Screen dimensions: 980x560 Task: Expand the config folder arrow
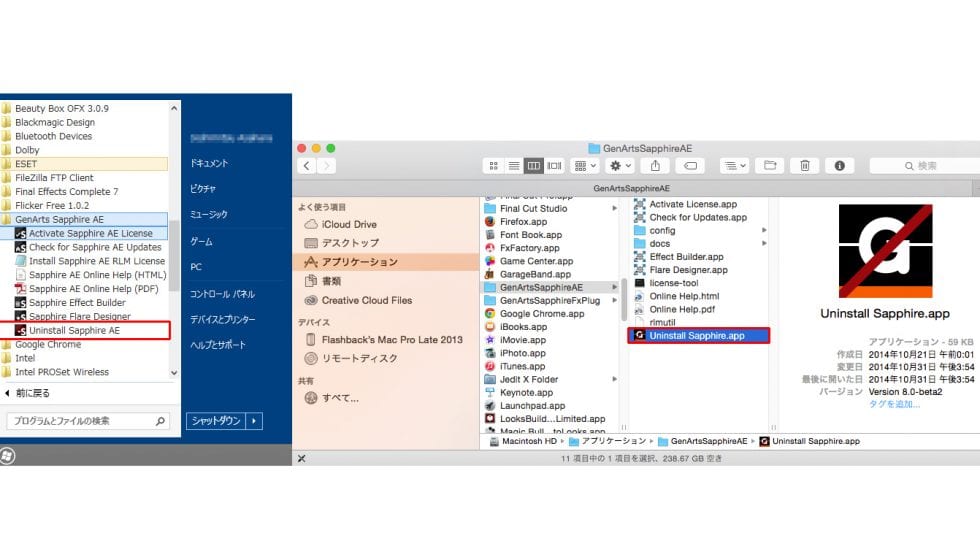tap(764, 231)
